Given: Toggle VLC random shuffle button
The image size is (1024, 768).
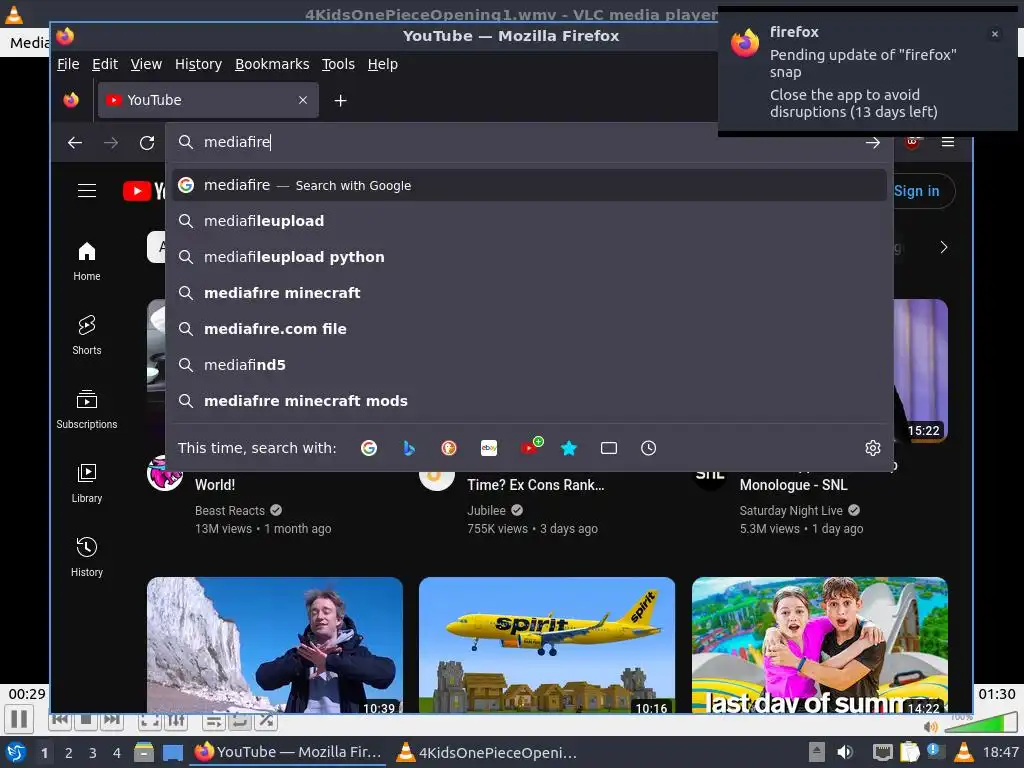Looking at the screenshot, I should (266, 721).
